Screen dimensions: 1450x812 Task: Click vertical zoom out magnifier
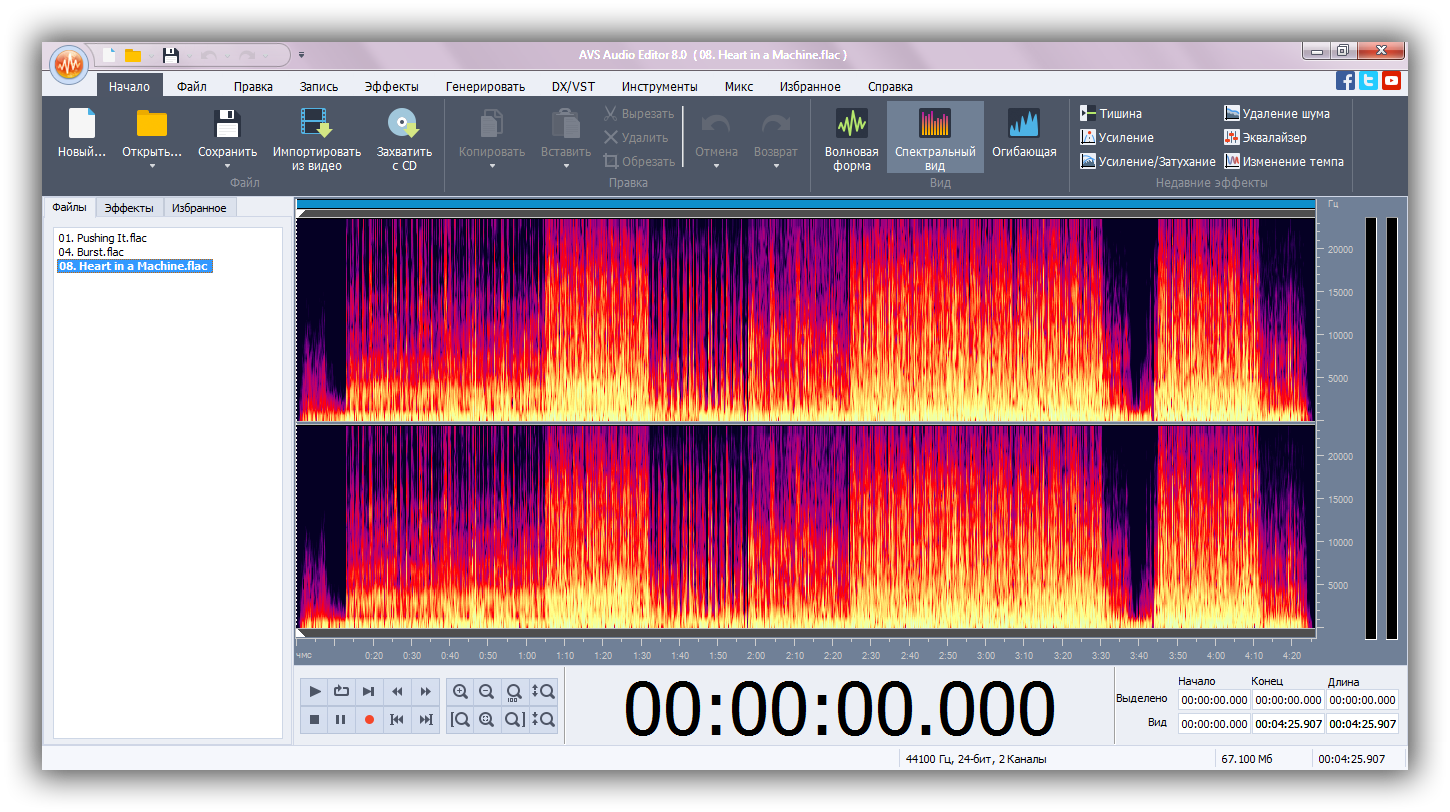(x=543, y=719)
